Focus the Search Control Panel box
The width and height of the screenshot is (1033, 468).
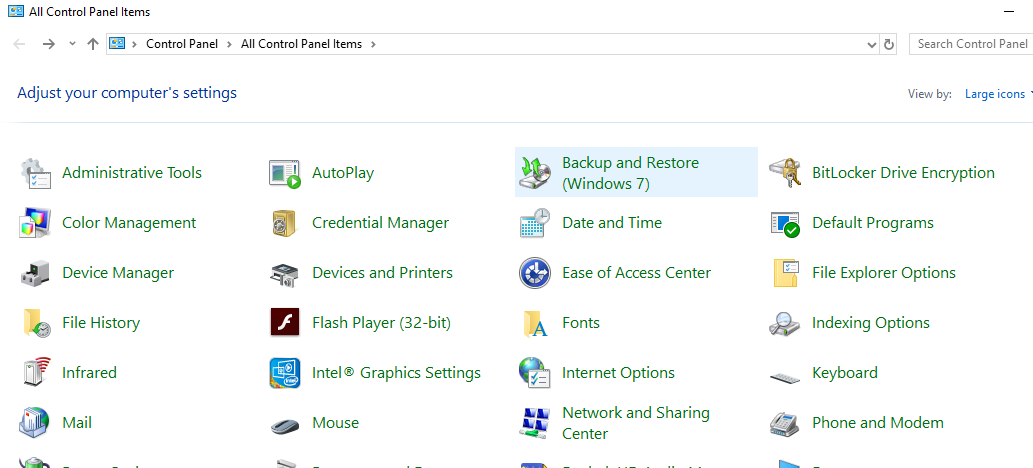(971, 44)
